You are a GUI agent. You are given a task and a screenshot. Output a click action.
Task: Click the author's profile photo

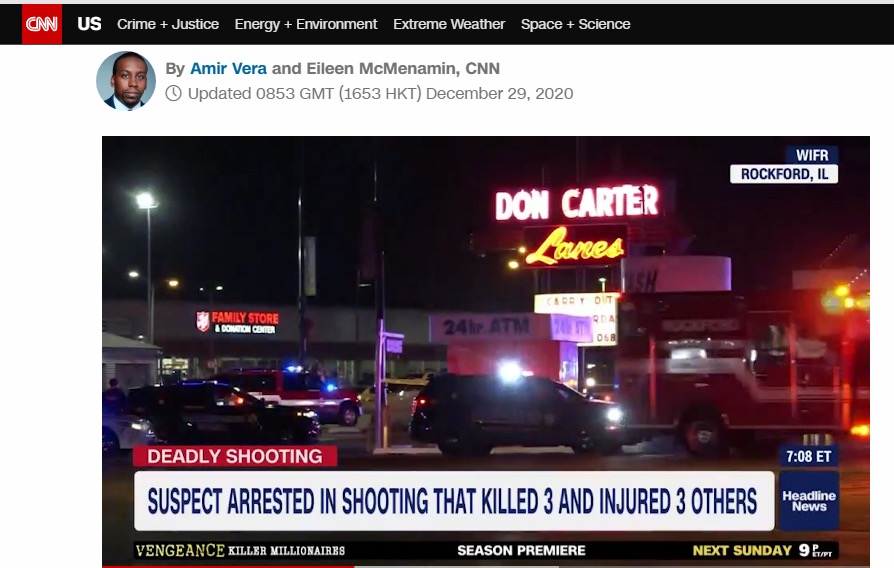pos(126,81)
